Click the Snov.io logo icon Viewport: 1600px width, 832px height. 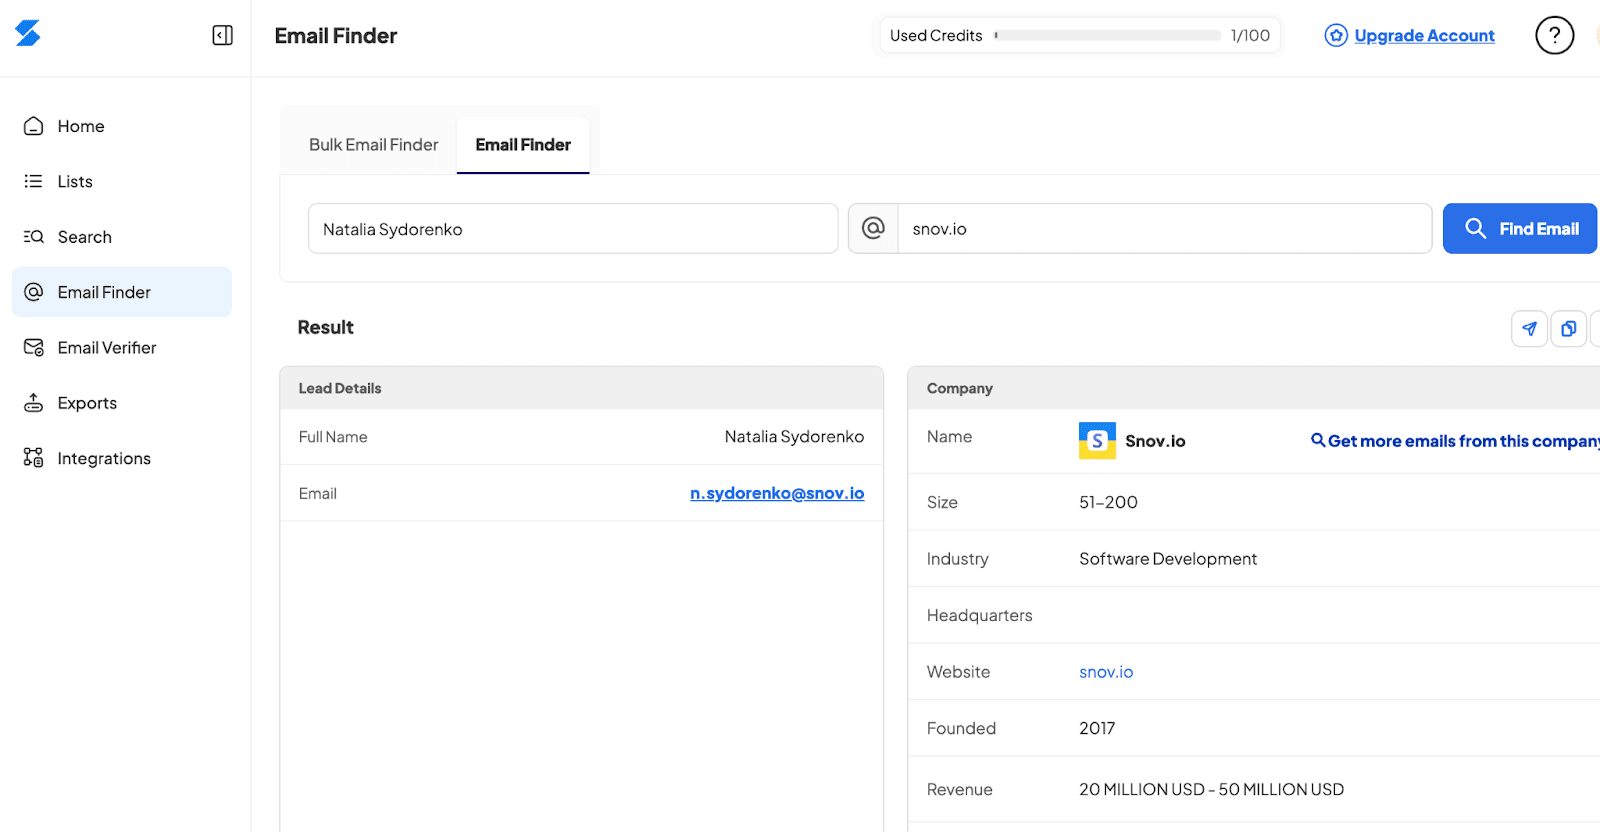click(x=28, y=34)
